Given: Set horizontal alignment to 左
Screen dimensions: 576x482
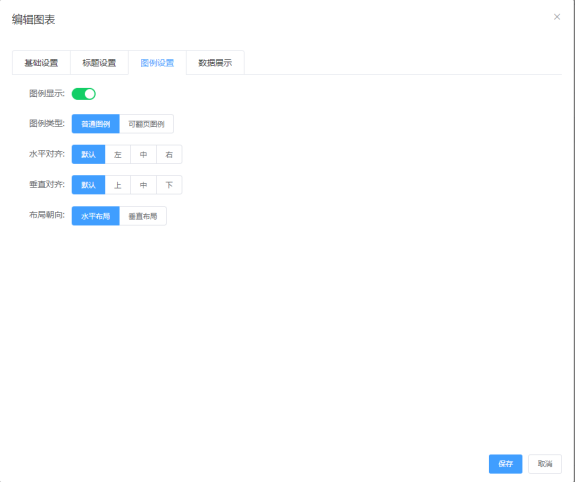Looking at the screenshot, I should tap(118, 154).
